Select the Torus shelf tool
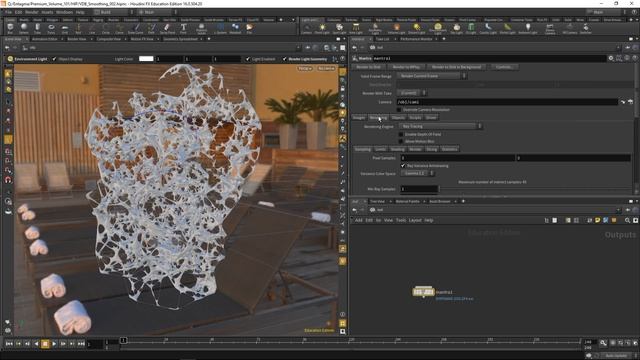The image size is (640, 360). point(51,28)
